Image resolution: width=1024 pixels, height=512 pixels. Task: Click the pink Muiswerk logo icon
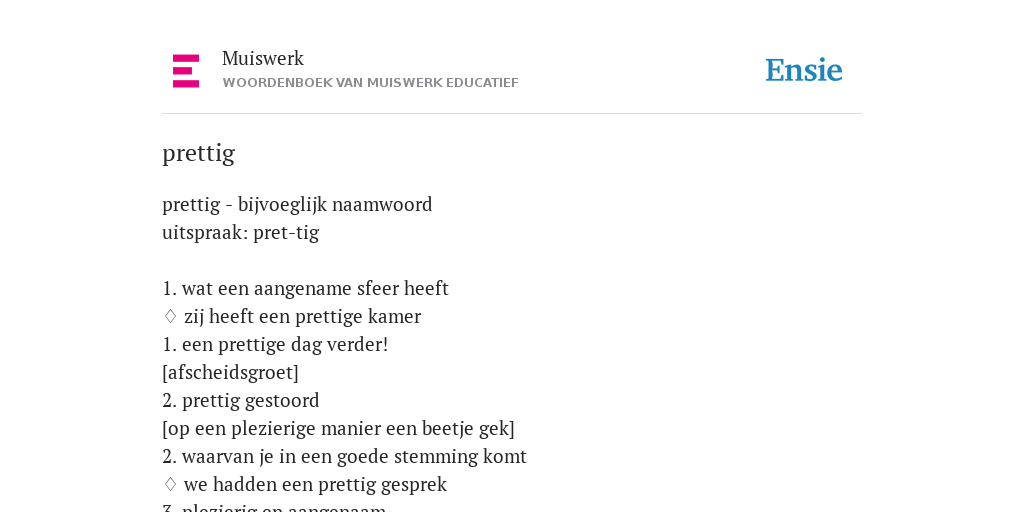tap(186, 71)
